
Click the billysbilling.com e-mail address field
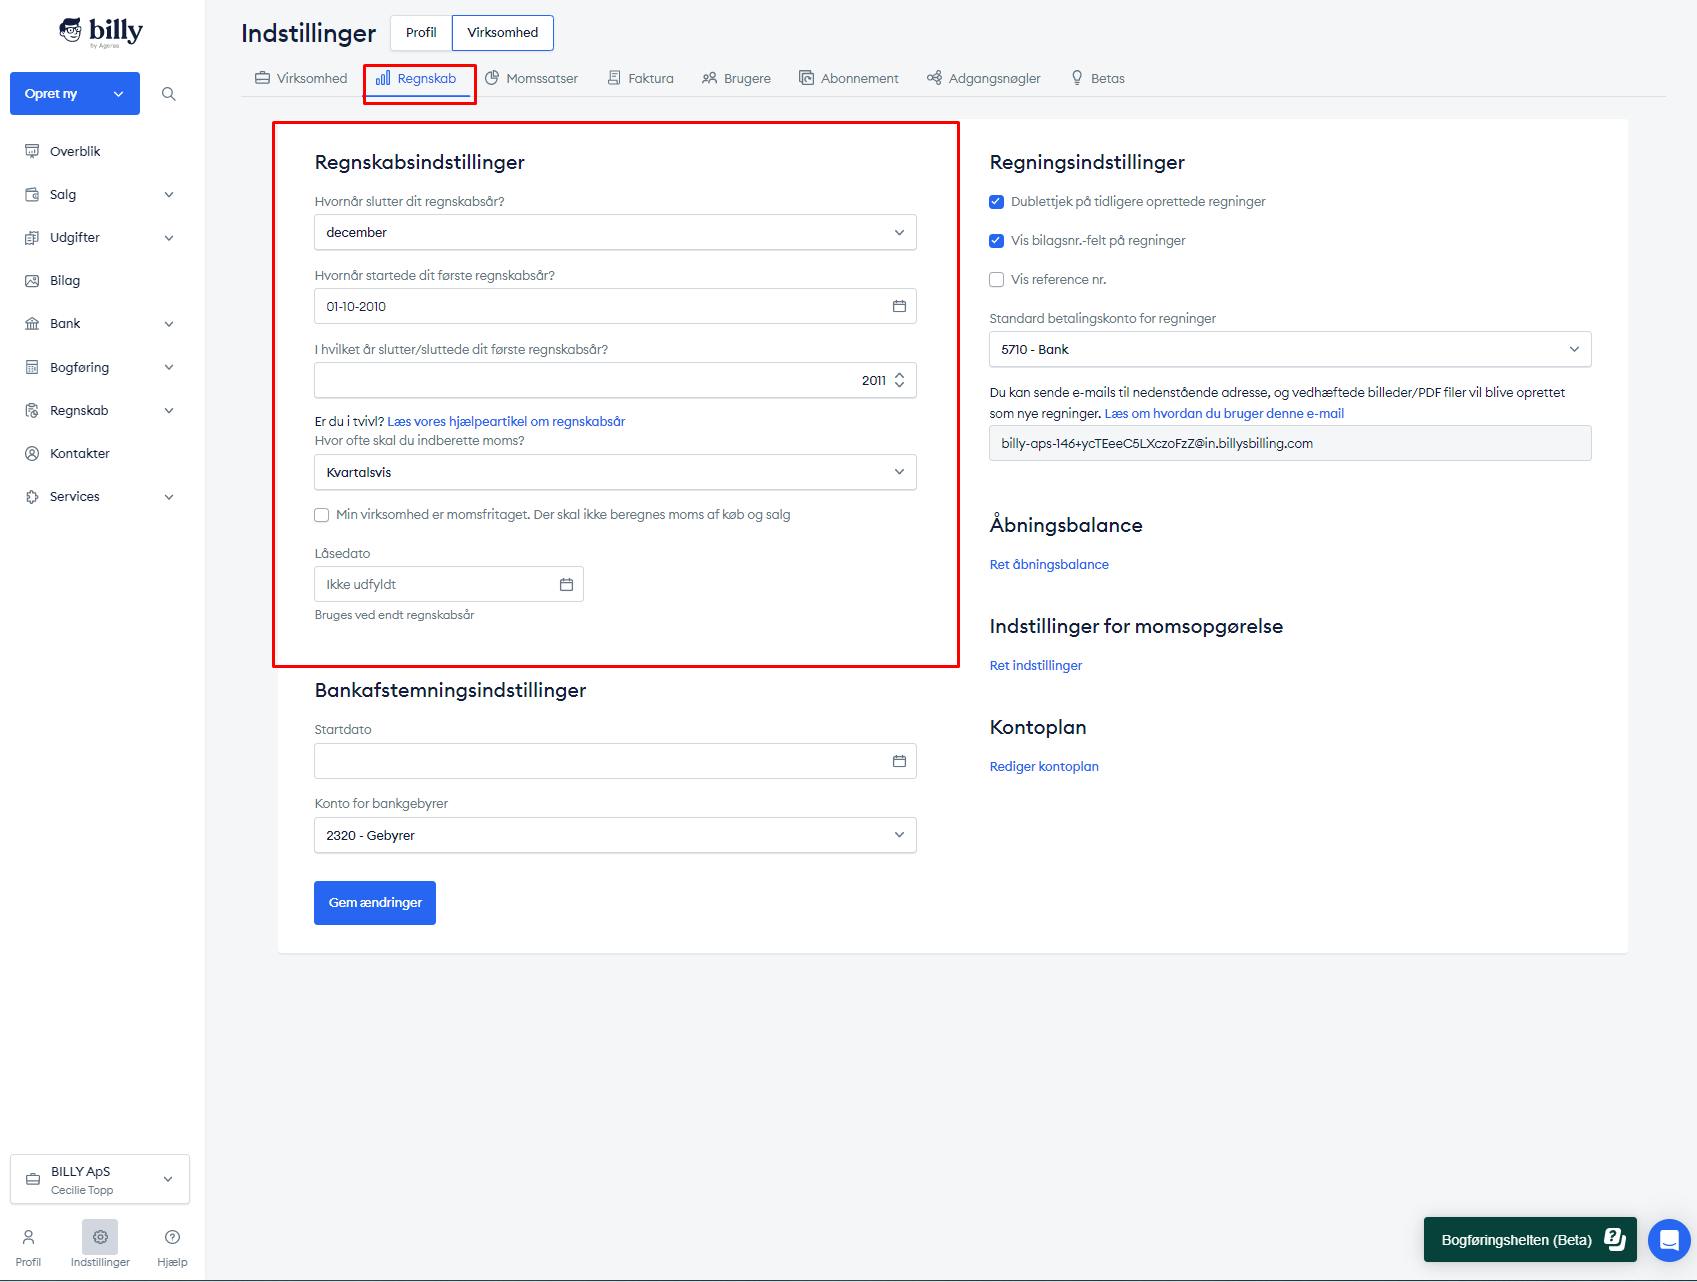[x=1290, y=443]
